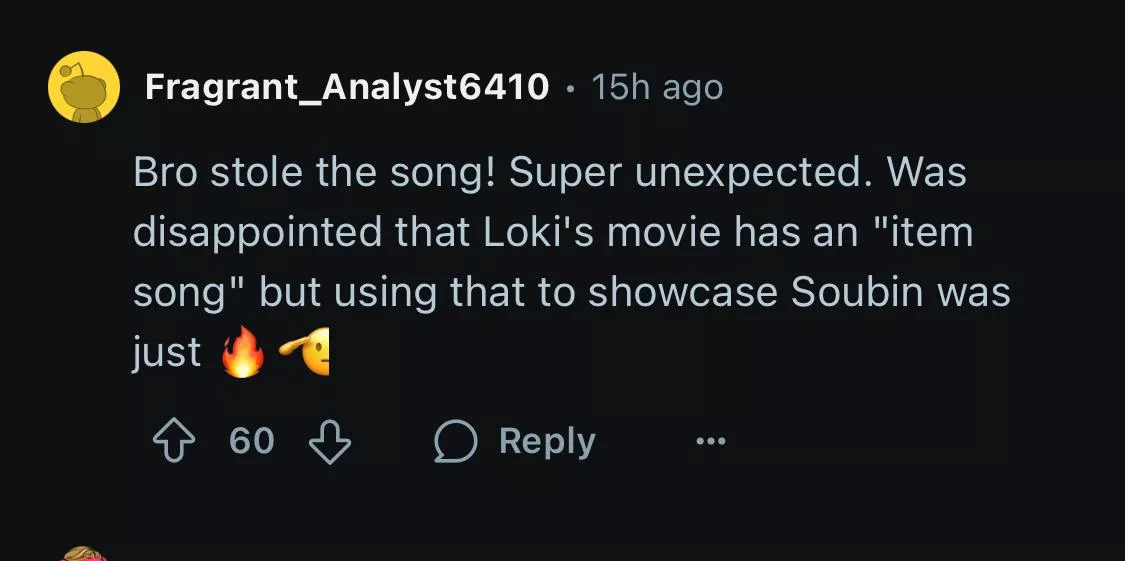Open the three-dot more options menu
1125x561 pixels.
click(x=711, y=441)
